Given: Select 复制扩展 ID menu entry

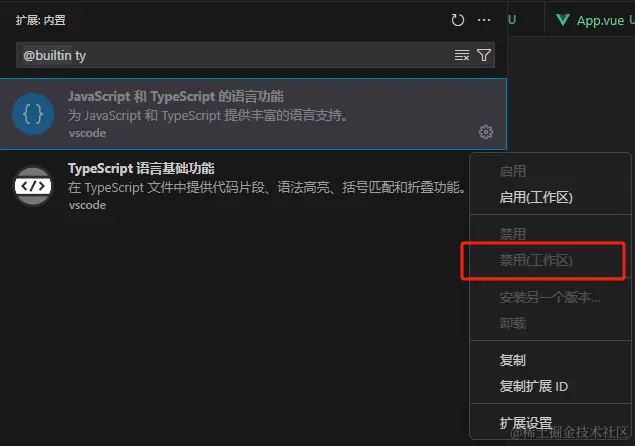Looking at the screenshot, I should coord(533,386).
